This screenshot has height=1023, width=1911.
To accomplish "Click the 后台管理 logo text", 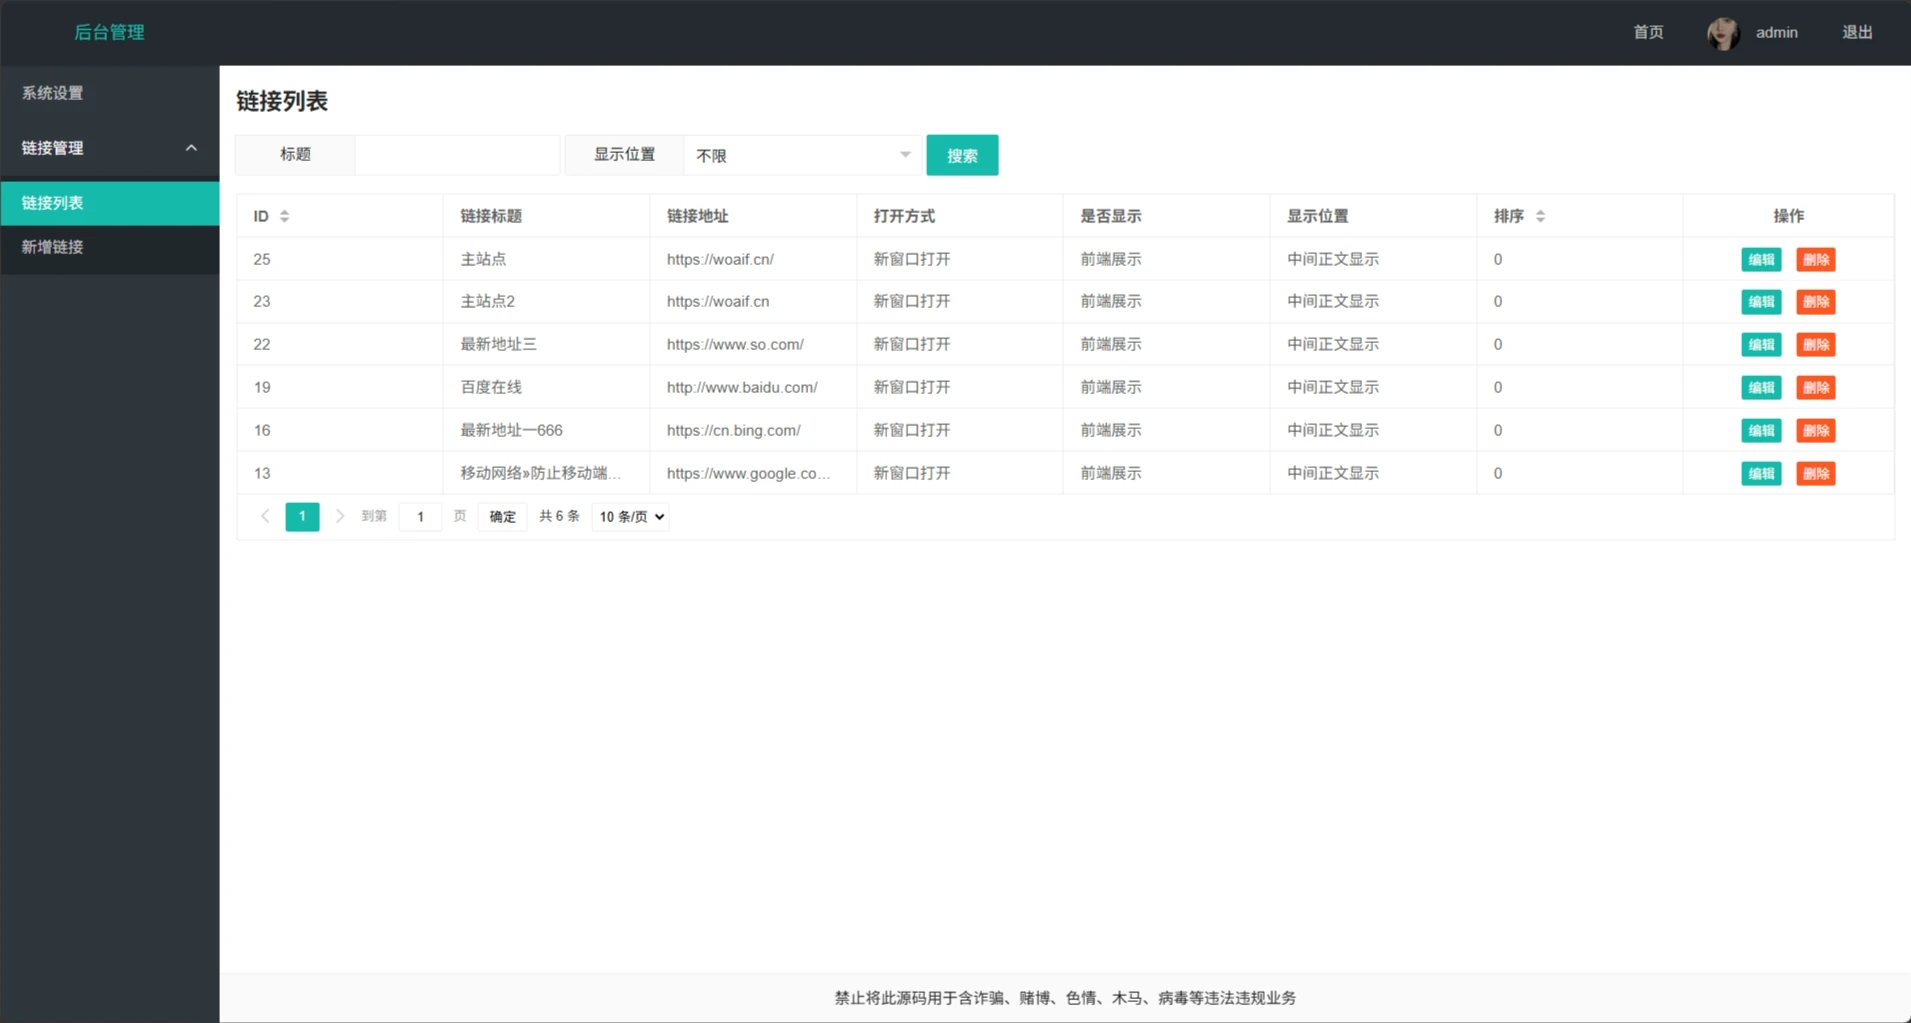I will click(109, 32).
